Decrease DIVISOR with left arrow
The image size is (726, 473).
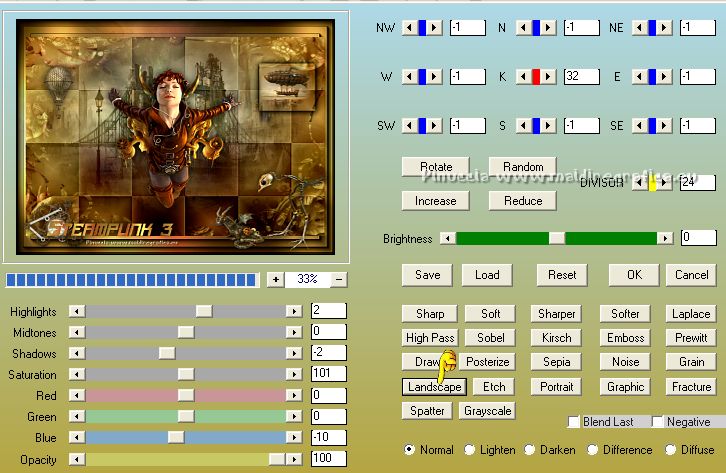point(639,183)
